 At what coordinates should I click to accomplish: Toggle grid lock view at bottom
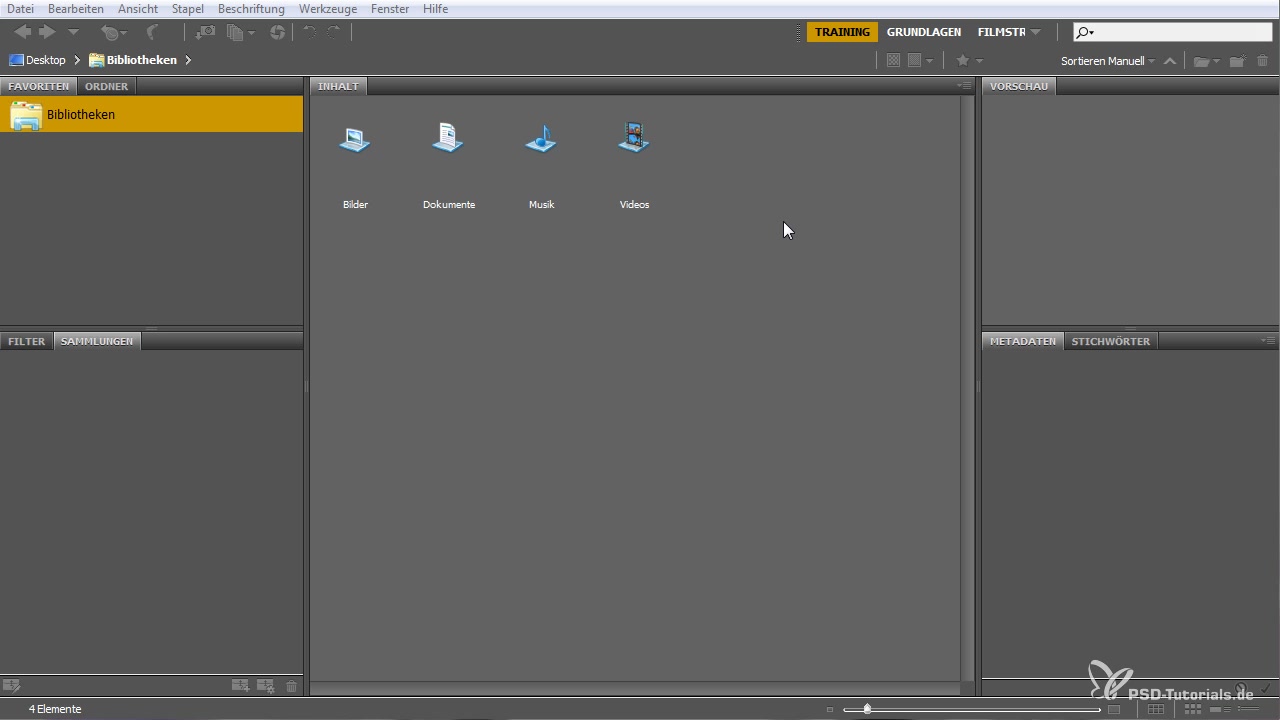coord(1156,709)
